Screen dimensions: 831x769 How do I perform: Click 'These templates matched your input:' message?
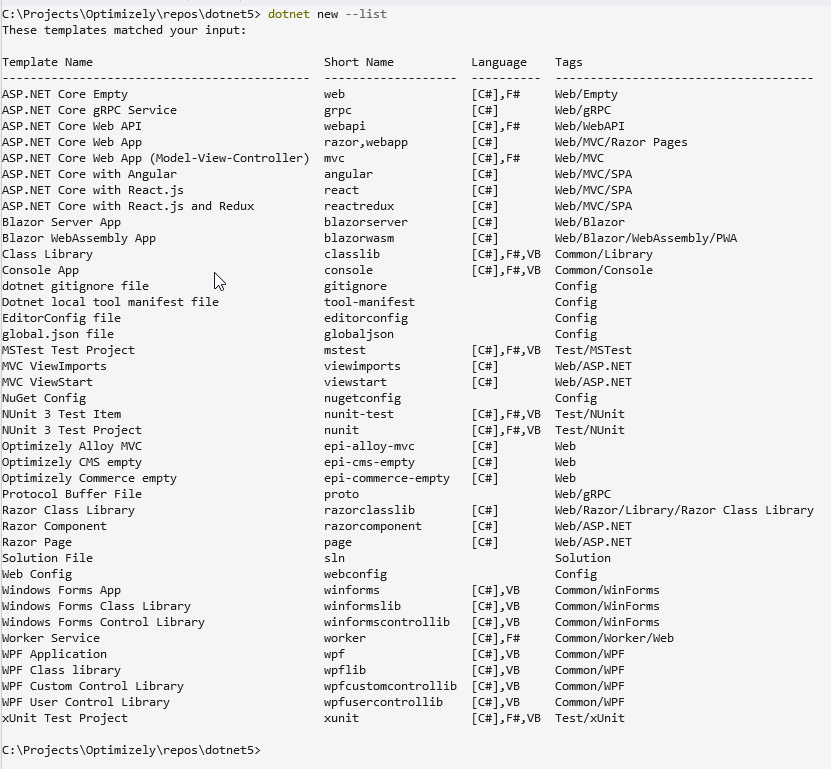point(124,30)
